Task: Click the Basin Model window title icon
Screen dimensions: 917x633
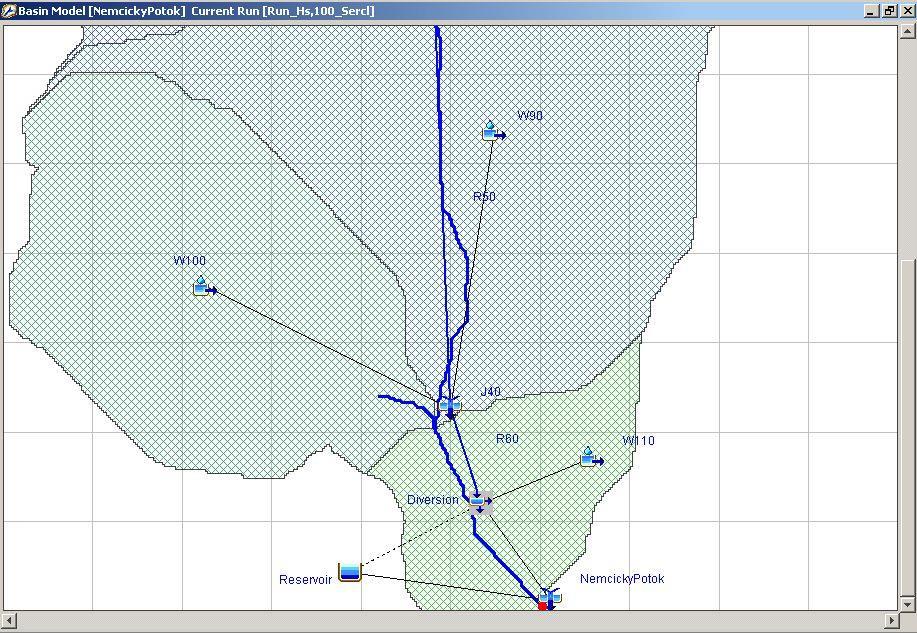Action: point(9,11)
